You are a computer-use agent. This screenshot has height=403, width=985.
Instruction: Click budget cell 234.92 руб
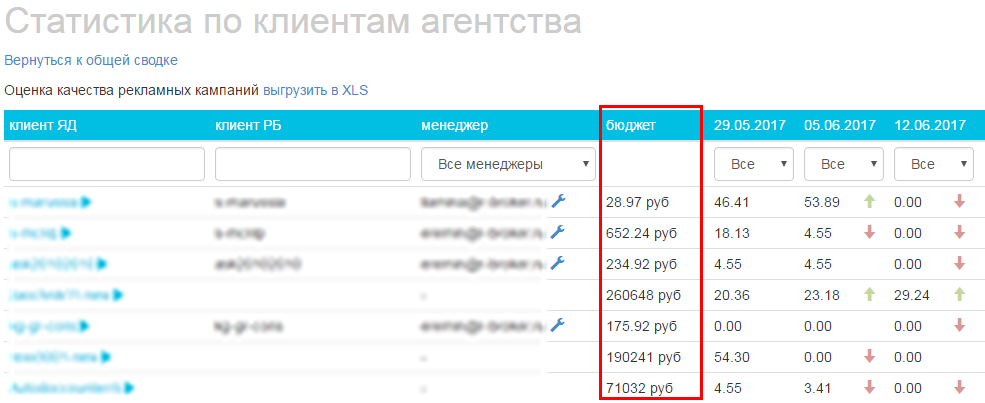[641, 264]
